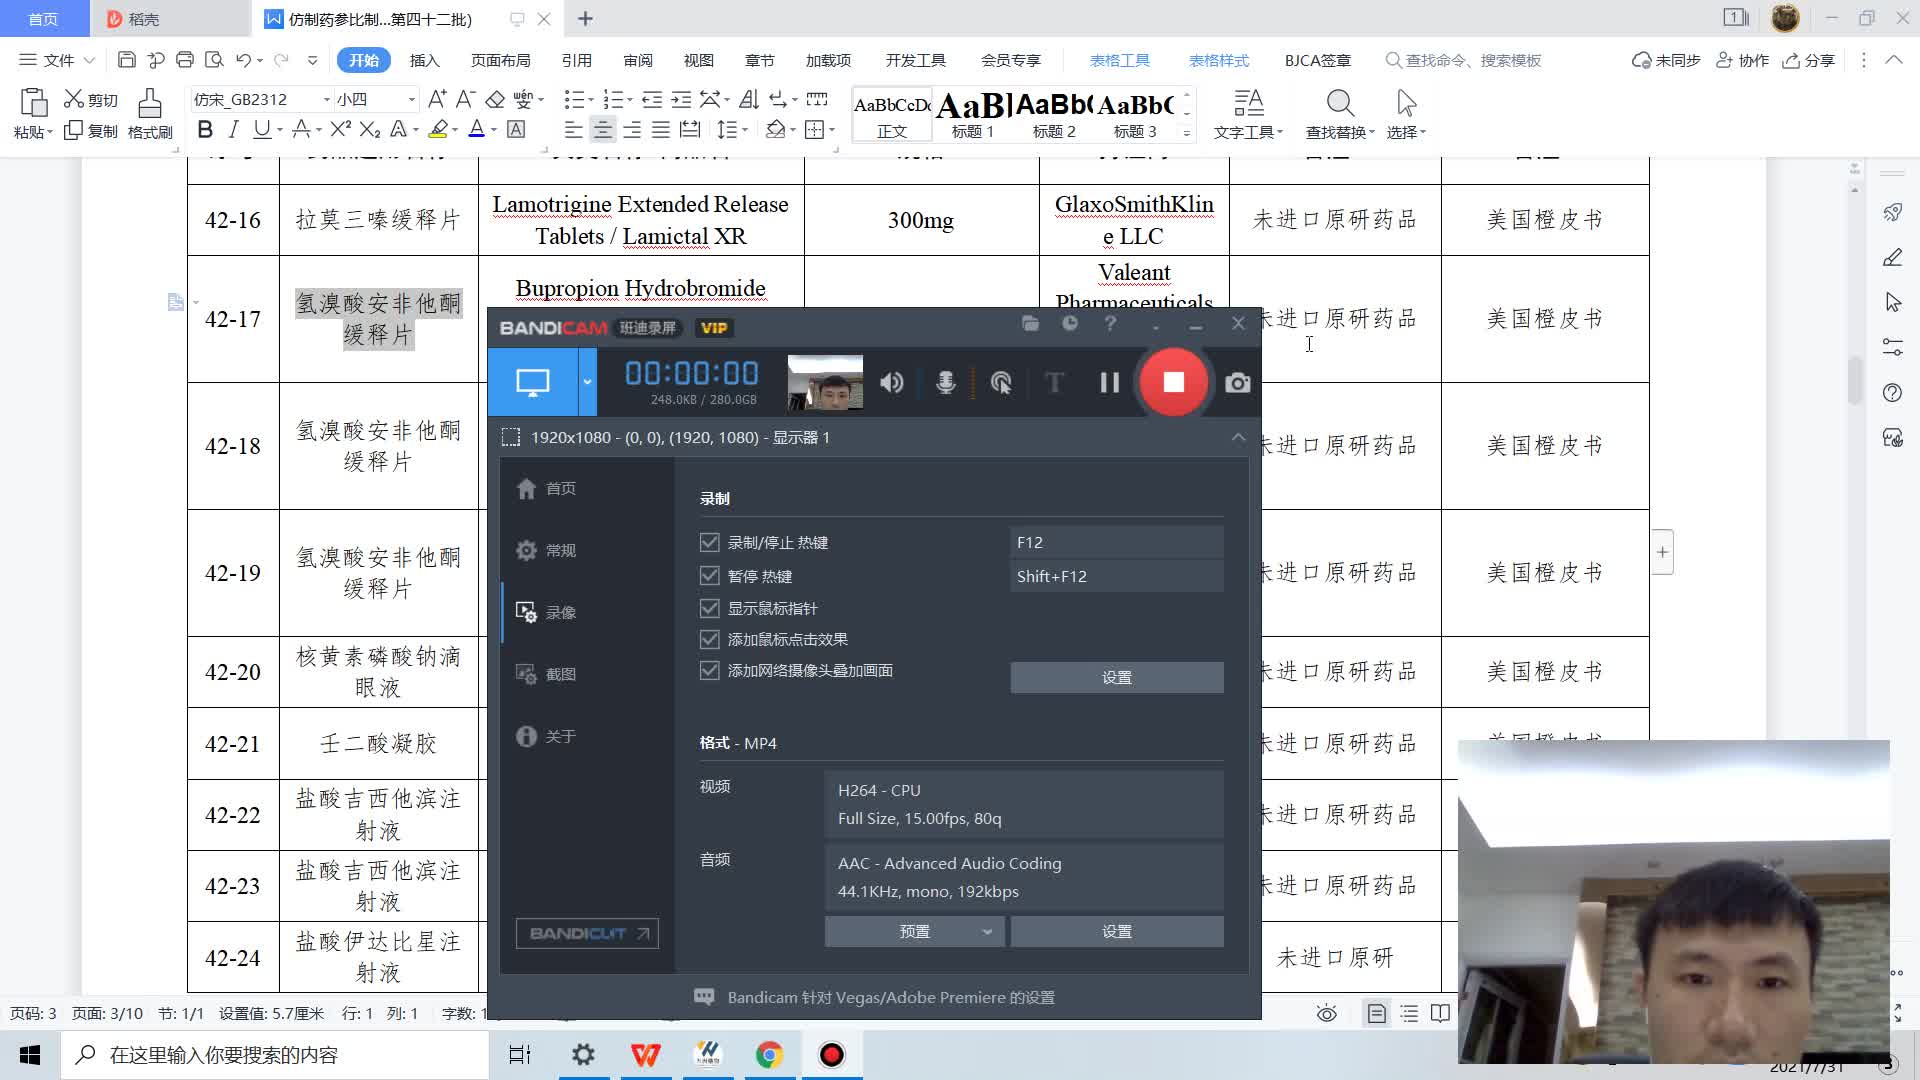The image size is (1920, 1080).
Task: Undo the last action in WPS
Action: [x=242, y=60]
